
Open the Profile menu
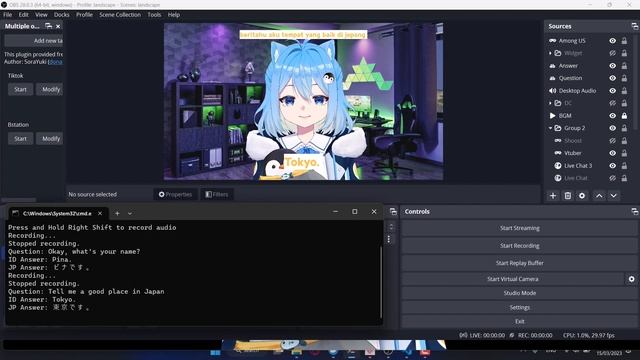click(x=84, y=15)
